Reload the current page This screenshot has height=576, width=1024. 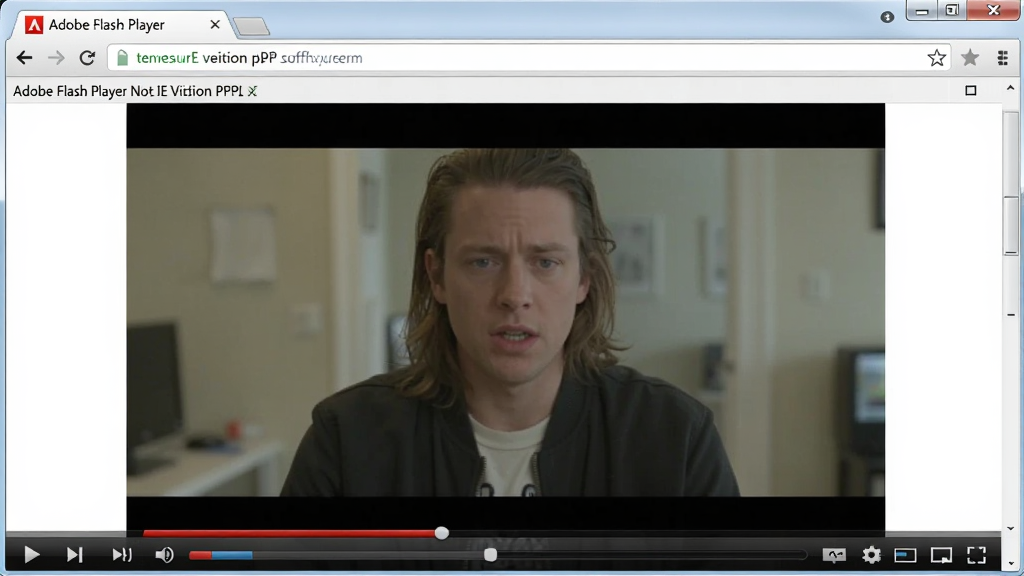[x=88, y=58]
